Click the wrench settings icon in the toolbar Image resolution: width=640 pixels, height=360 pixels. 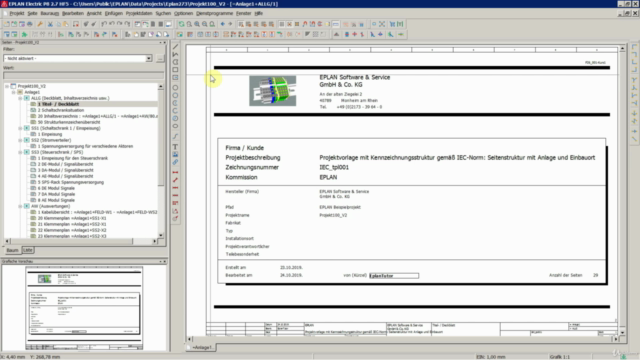[40, 24]
